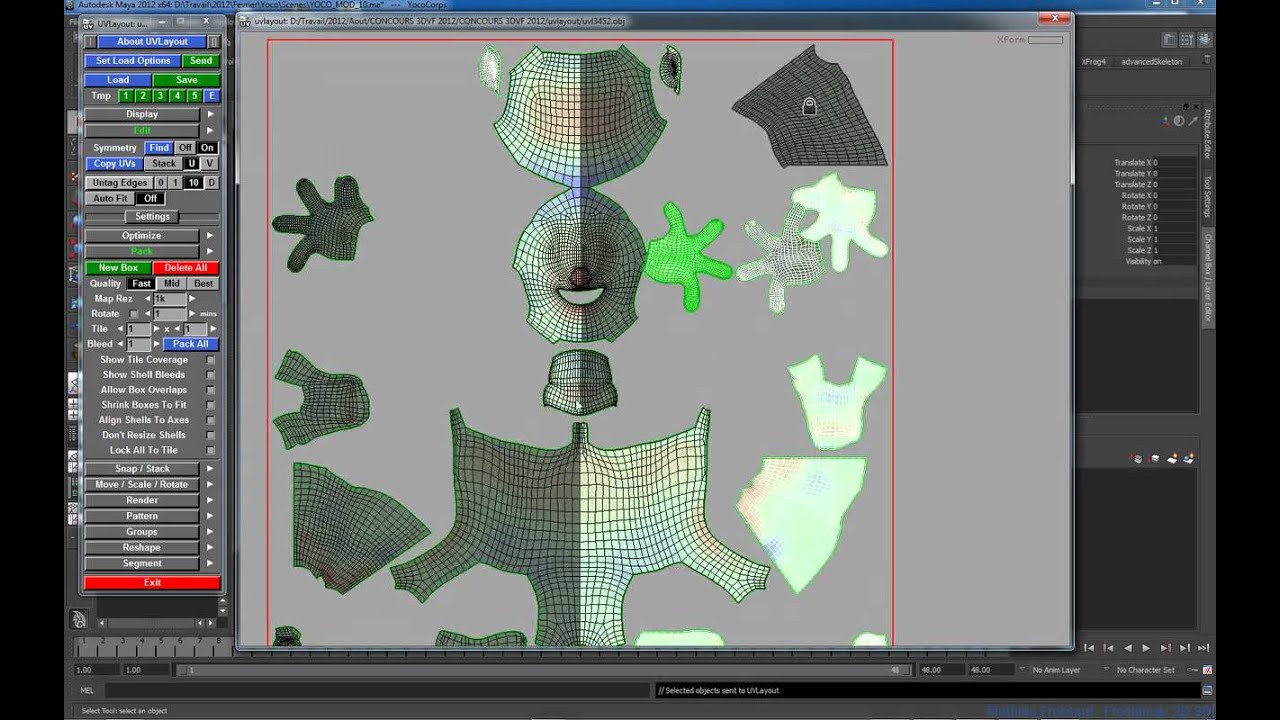
Task: Click the D button next to Untag Edges
Action: [x=211, y=183]
